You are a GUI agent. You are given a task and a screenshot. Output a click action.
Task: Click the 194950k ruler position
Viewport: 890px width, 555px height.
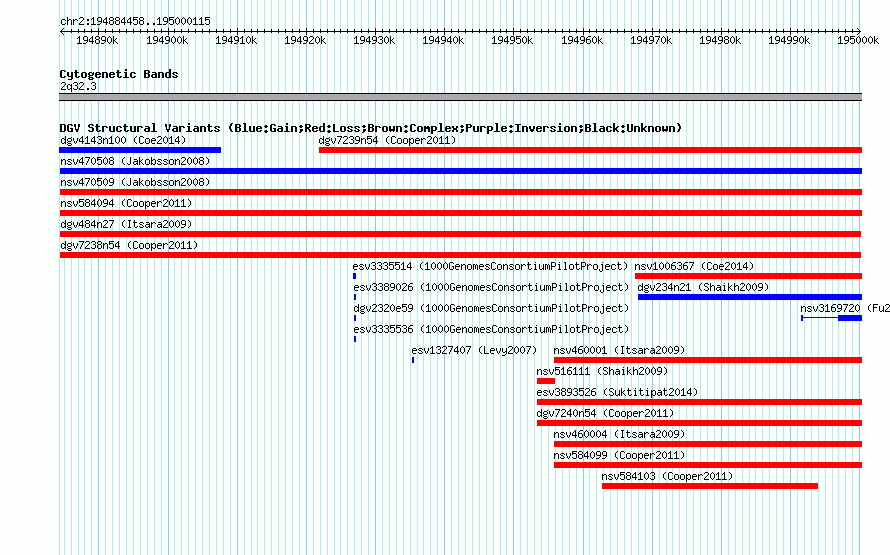[x=513, y=40]
